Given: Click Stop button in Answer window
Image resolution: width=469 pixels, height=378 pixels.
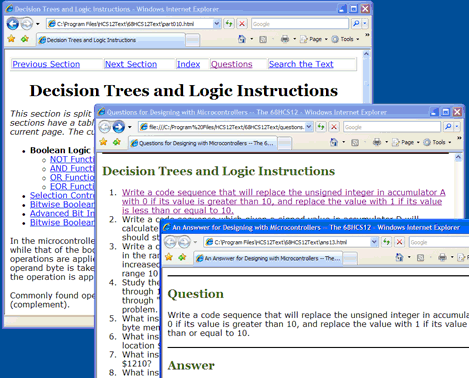Looking at the screenshot, I should pos(399,242).
